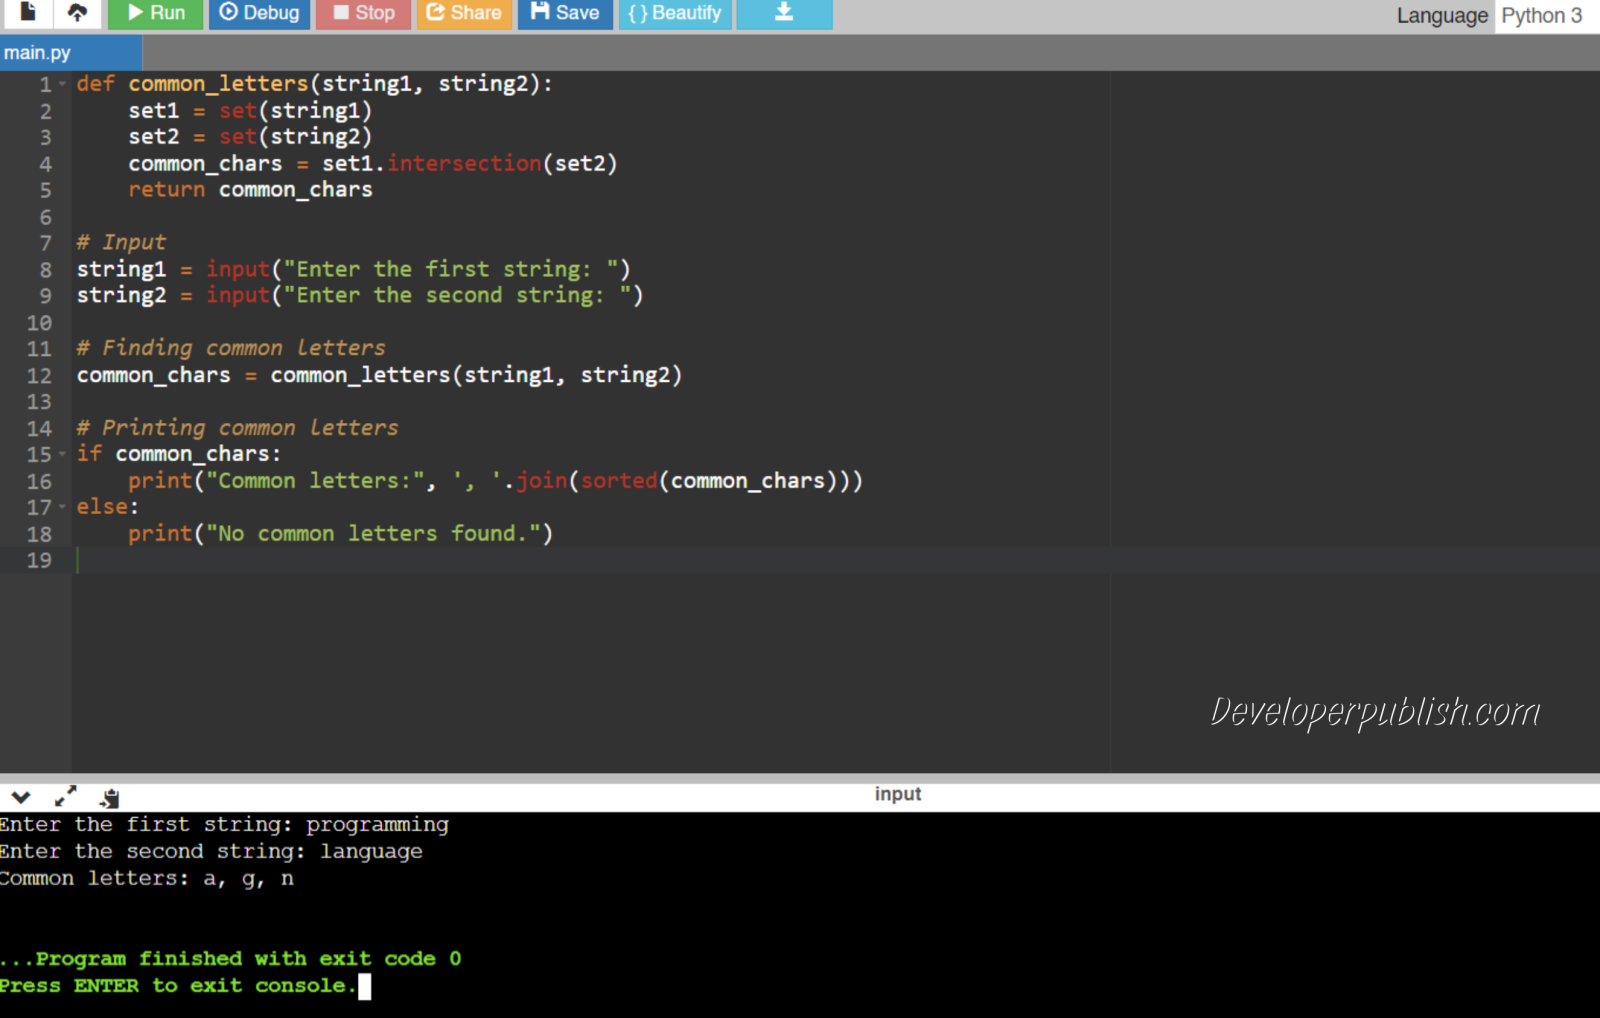Upload a file to the editor
The image size is (1600, 1018).
[78, 13]
